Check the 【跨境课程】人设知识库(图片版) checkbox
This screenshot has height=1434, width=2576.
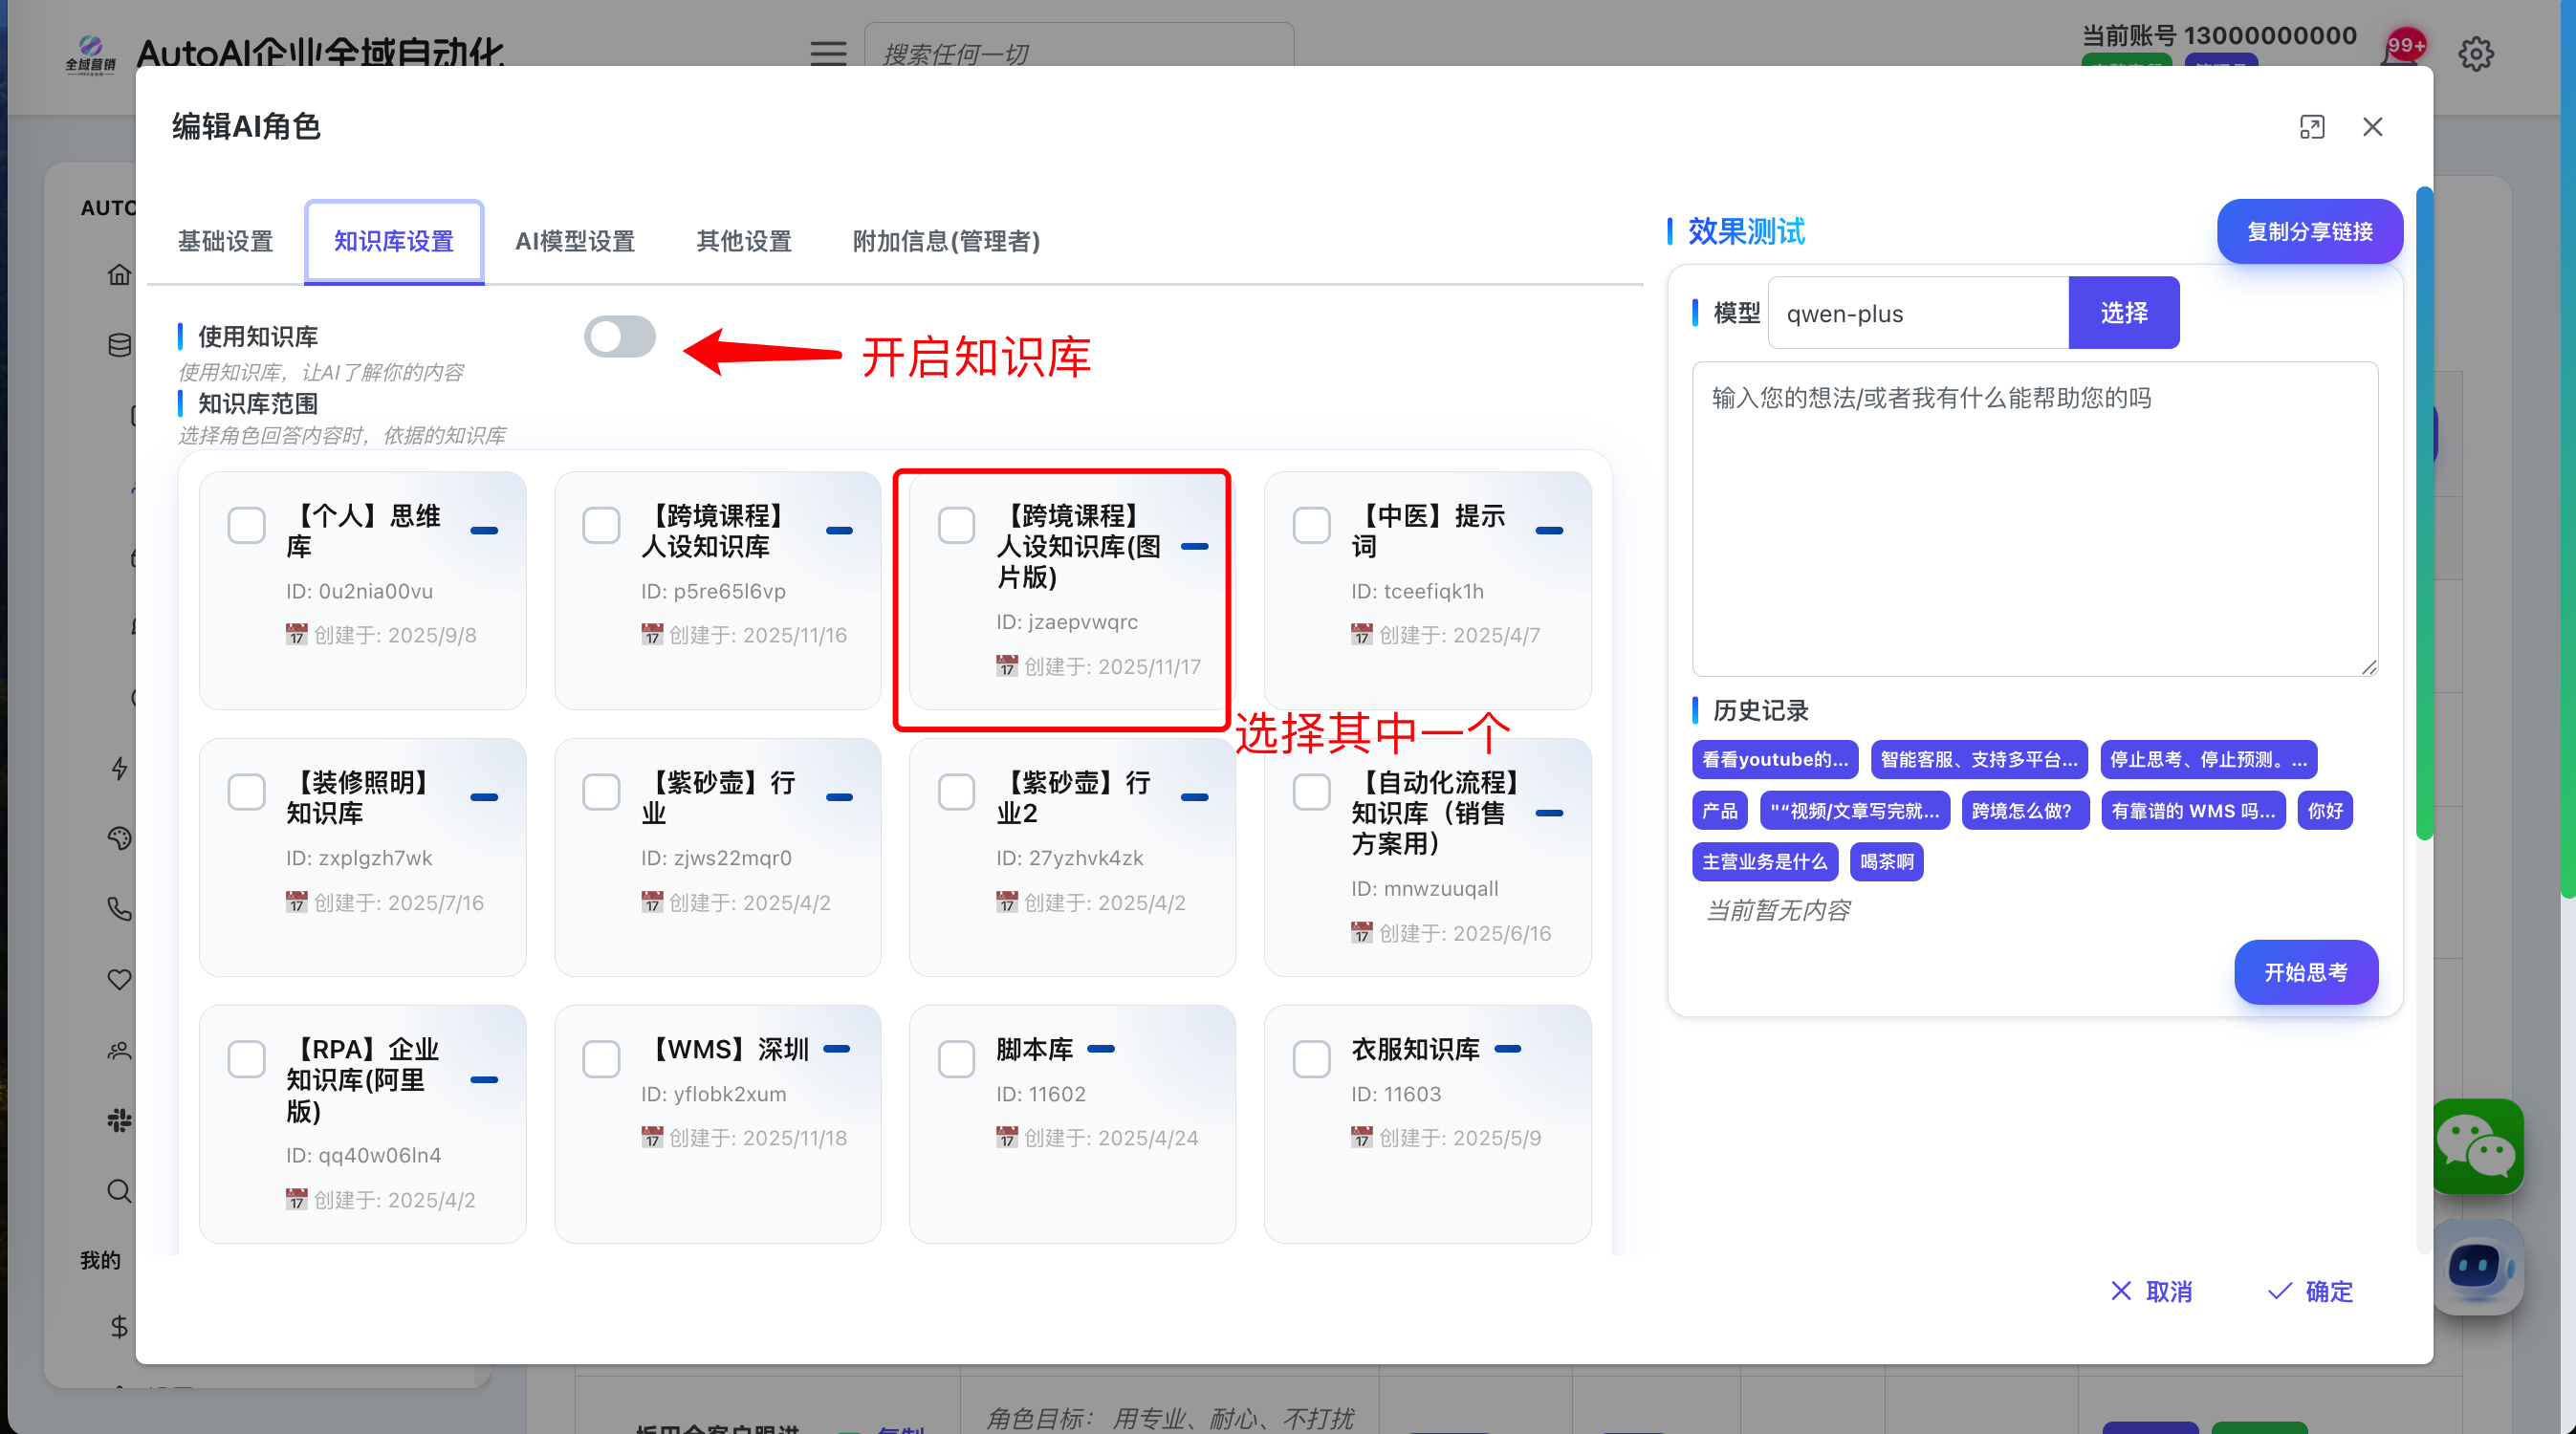pos(956,525)
